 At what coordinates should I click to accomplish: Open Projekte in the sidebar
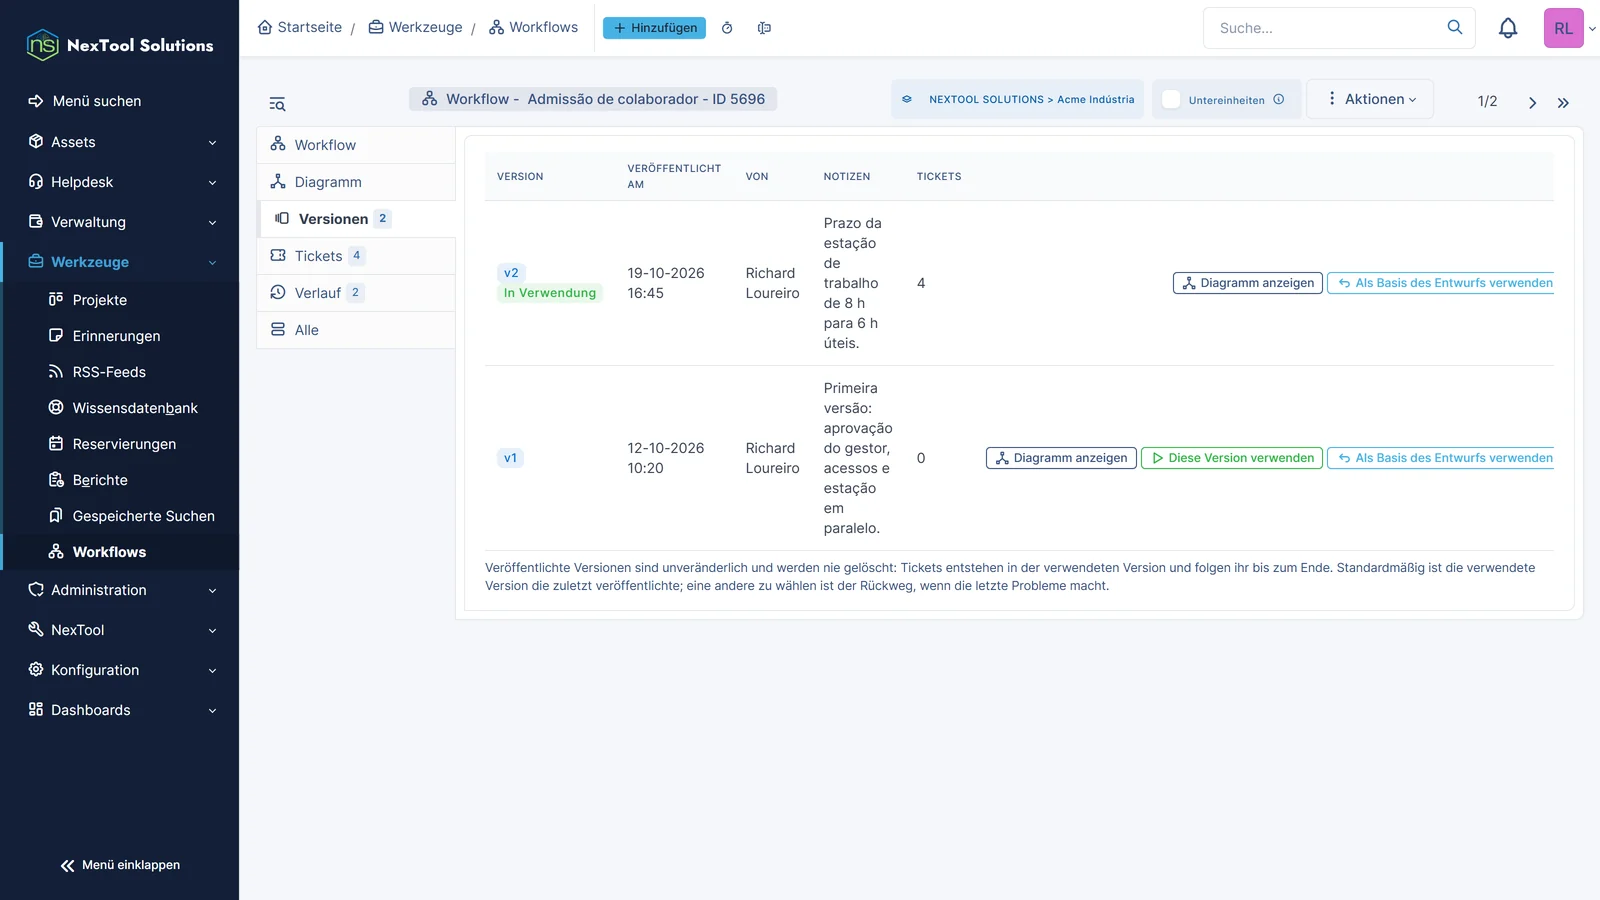(x=120, y=300)
